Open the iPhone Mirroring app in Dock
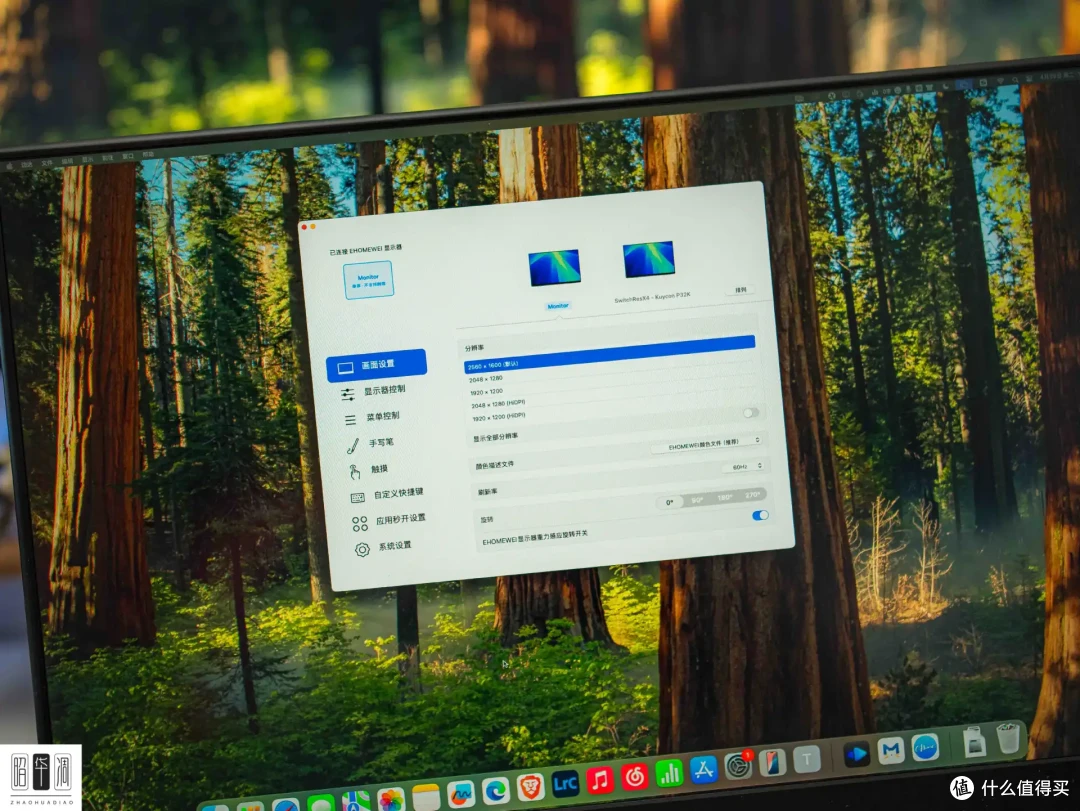 tap(773, 762)
